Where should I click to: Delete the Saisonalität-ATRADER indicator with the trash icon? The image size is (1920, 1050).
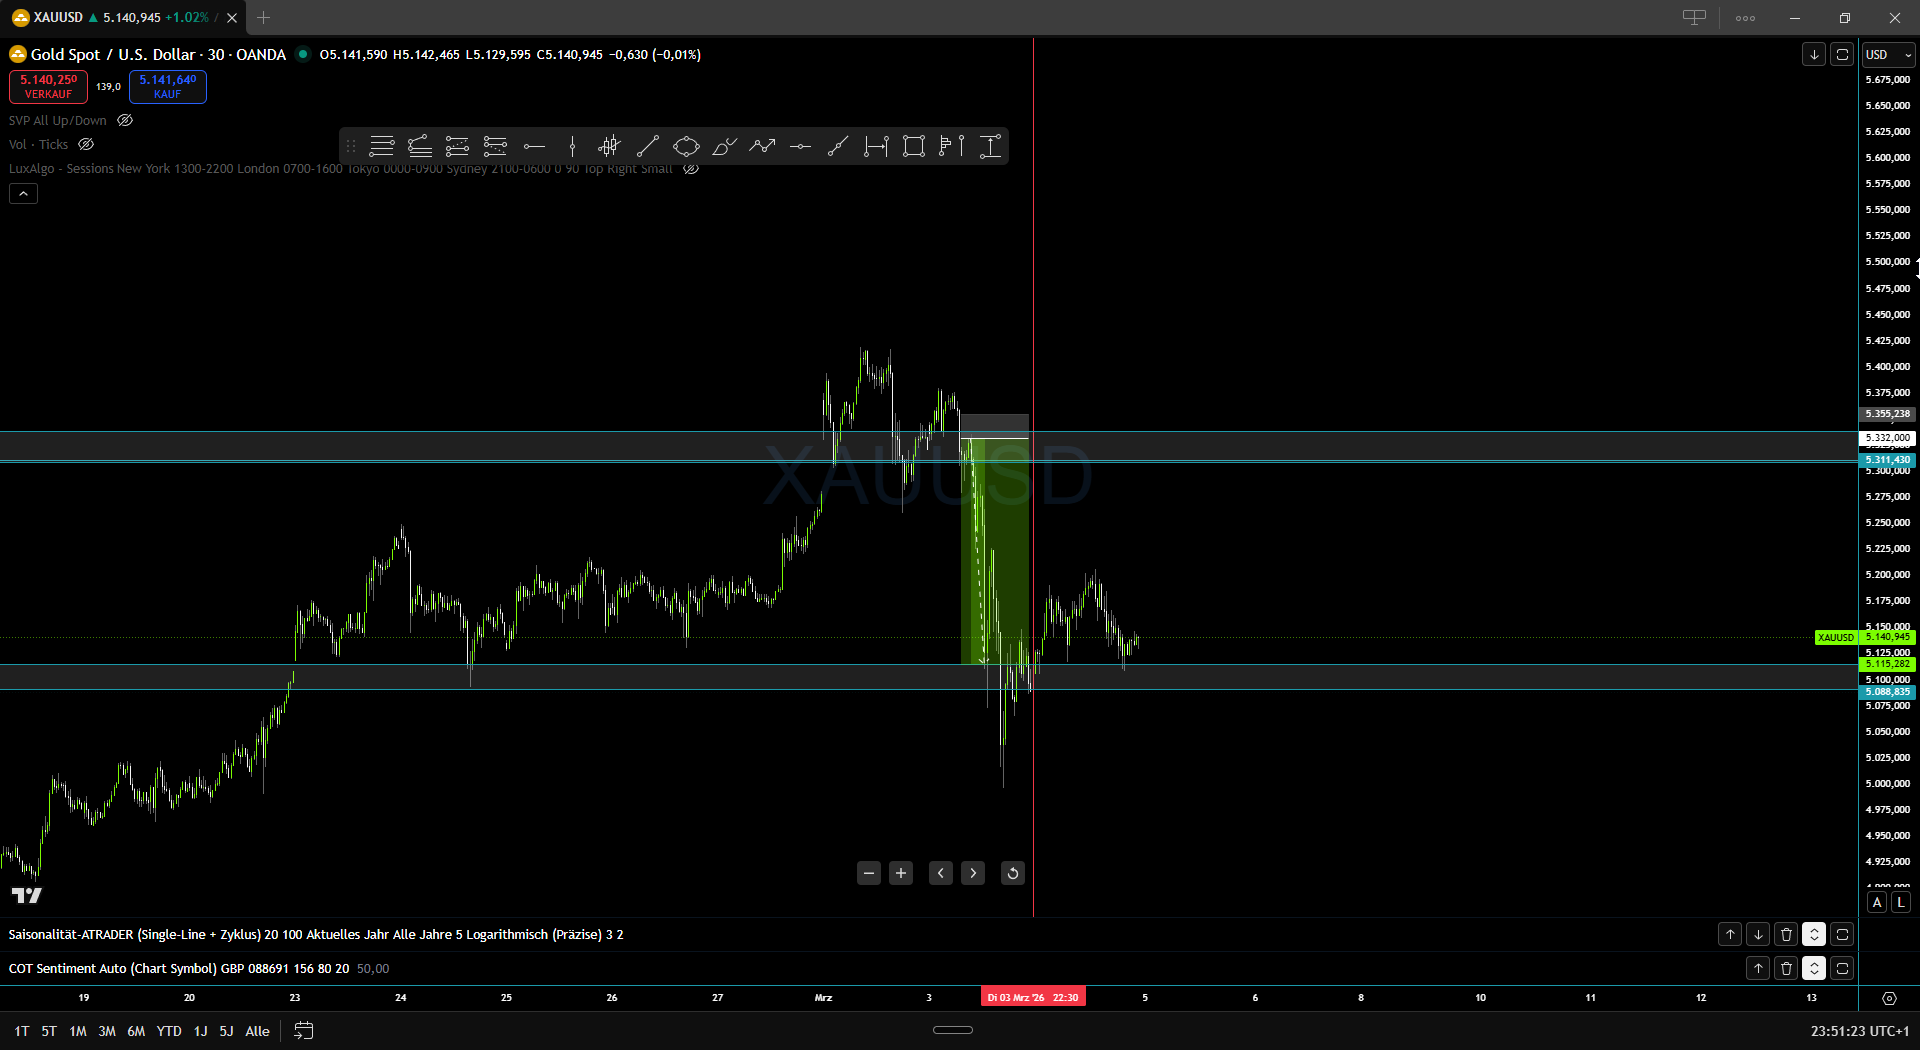tap(1786, 934)
